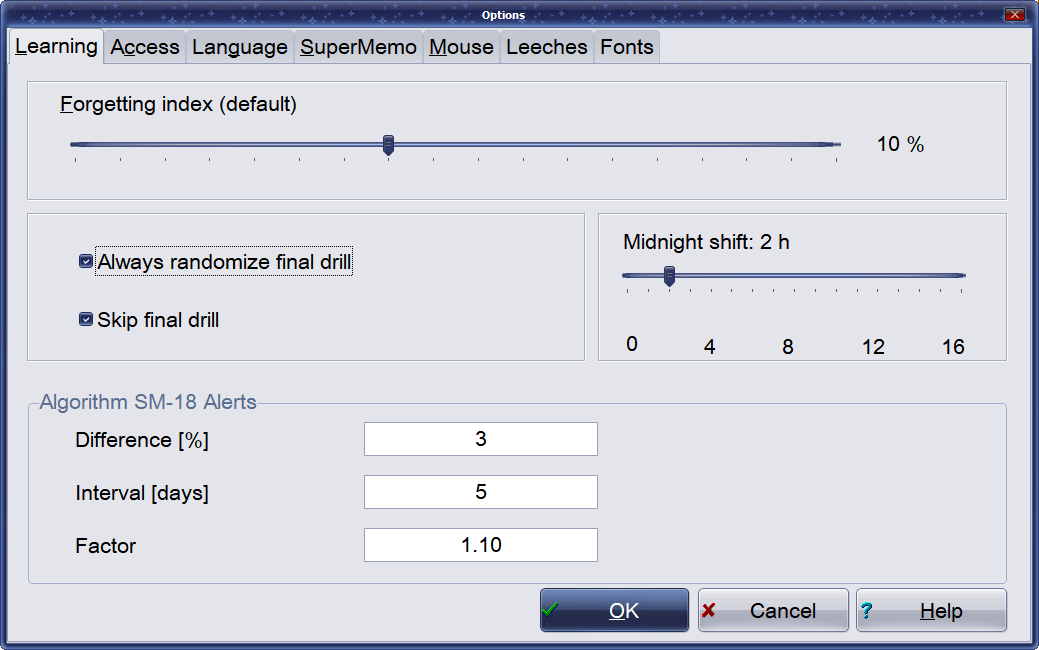This screenshot has height=650, width=1039.
Task: Click the red X icon on Cancel
Action: pyautogui.click(x=708, y=610)
